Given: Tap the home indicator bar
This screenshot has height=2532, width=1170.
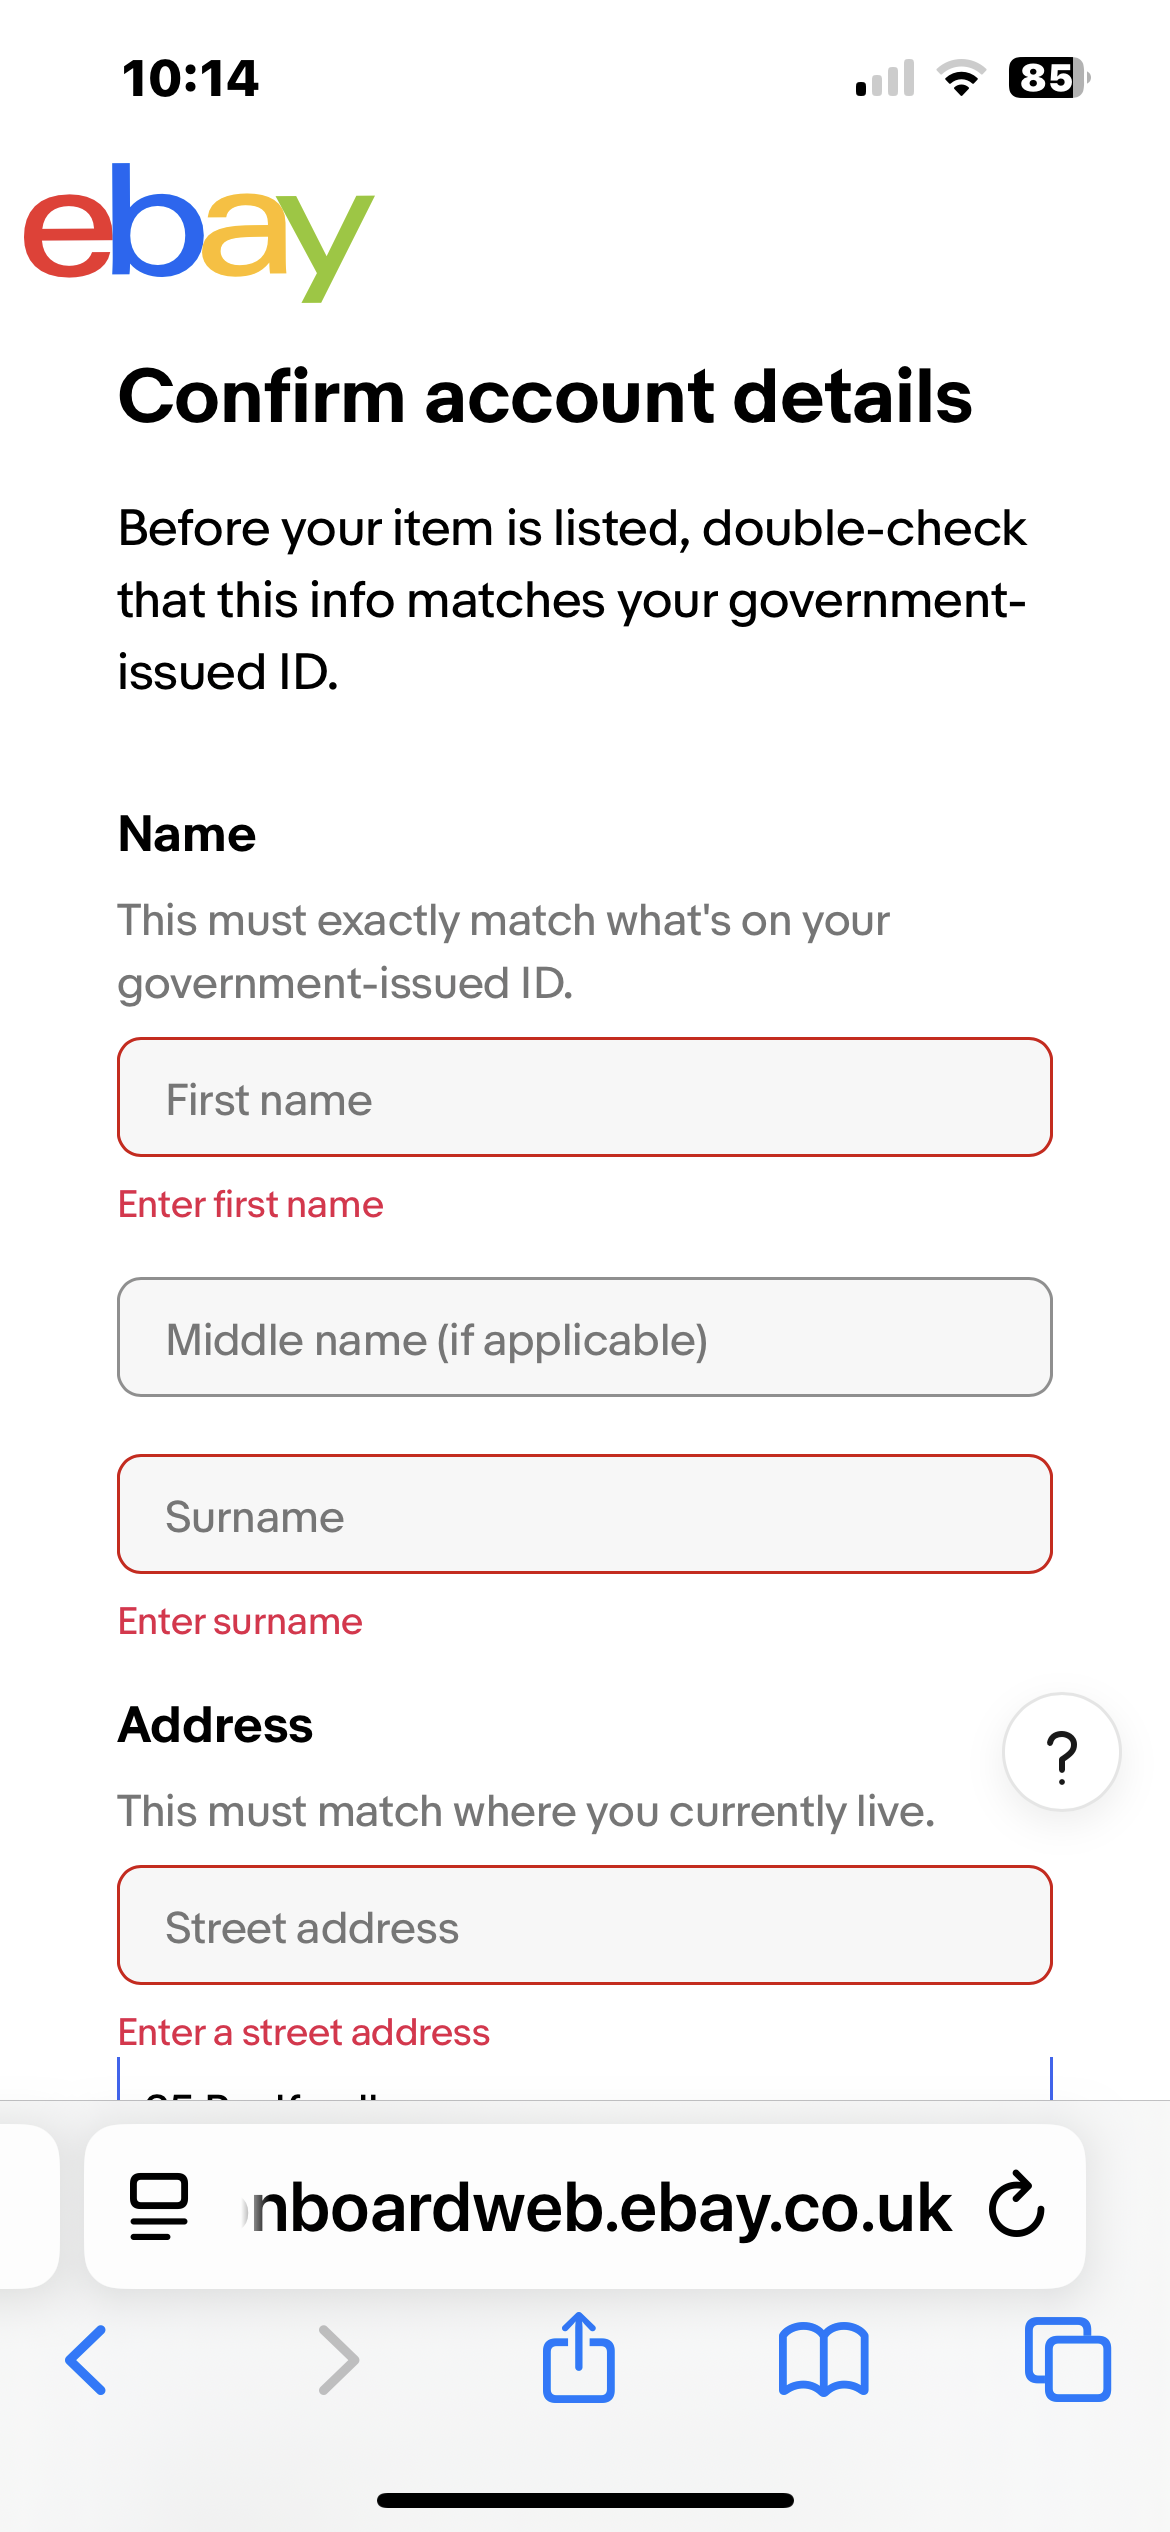Looking at the screenshot, I should pos(585,2500).
